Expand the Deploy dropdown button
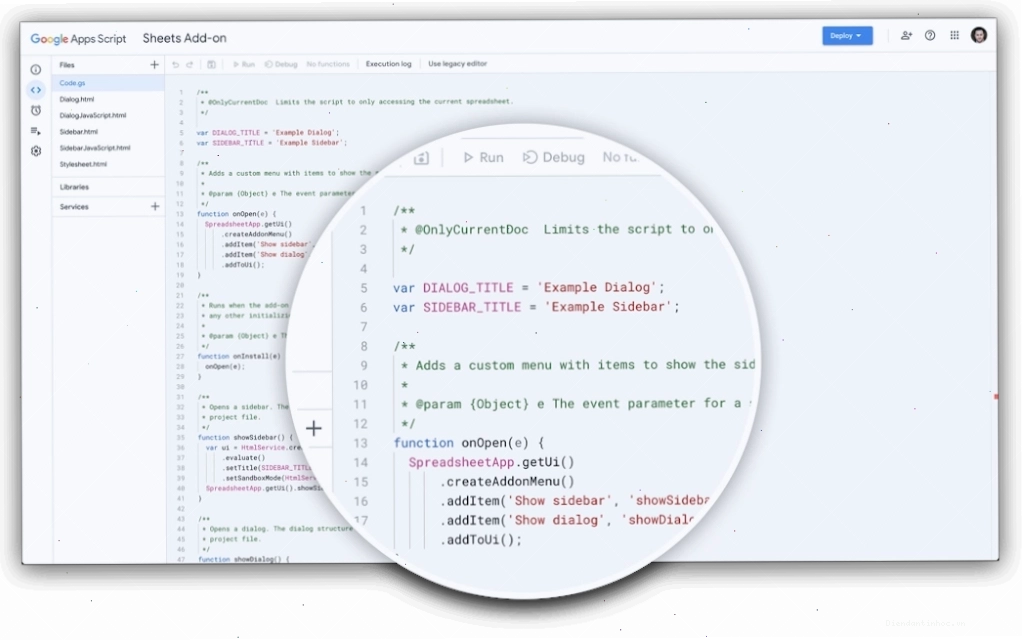Viewport: 1022px width, 640px height. point(847,36)
